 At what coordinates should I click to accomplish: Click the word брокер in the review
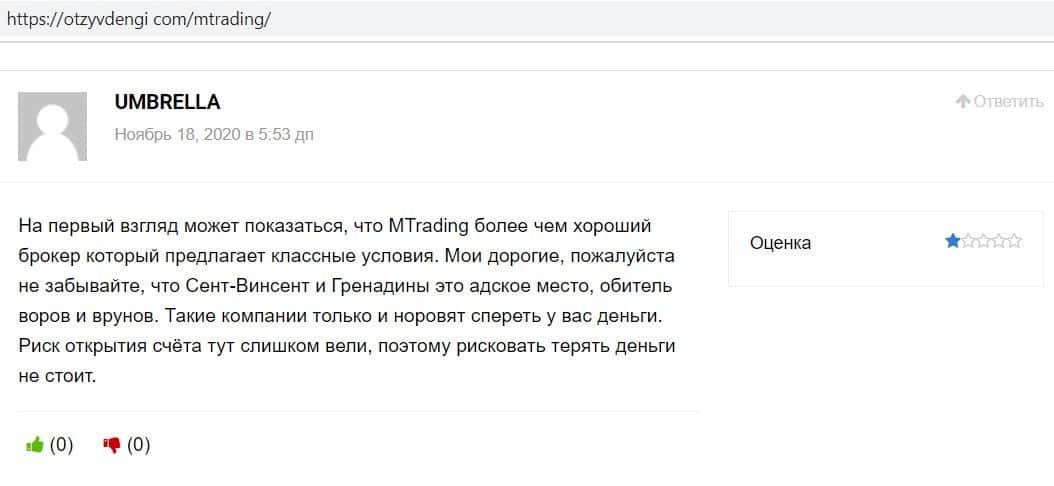[47, 256]
